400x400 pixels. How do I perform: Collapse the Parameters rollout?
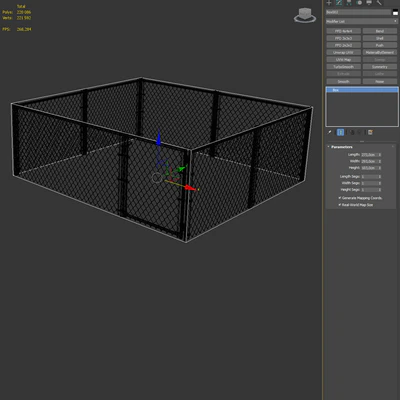tap(342, 147)
